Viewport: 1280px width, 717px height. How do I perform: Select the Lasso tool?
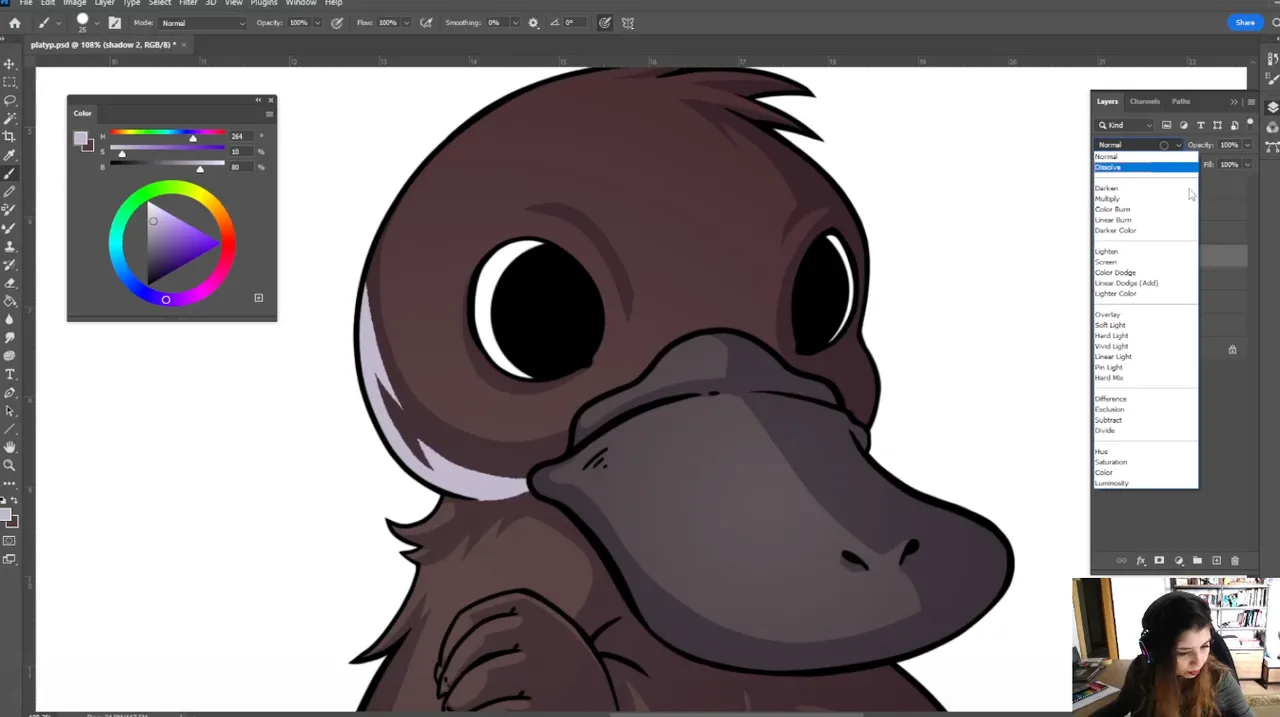pos(10,100)
